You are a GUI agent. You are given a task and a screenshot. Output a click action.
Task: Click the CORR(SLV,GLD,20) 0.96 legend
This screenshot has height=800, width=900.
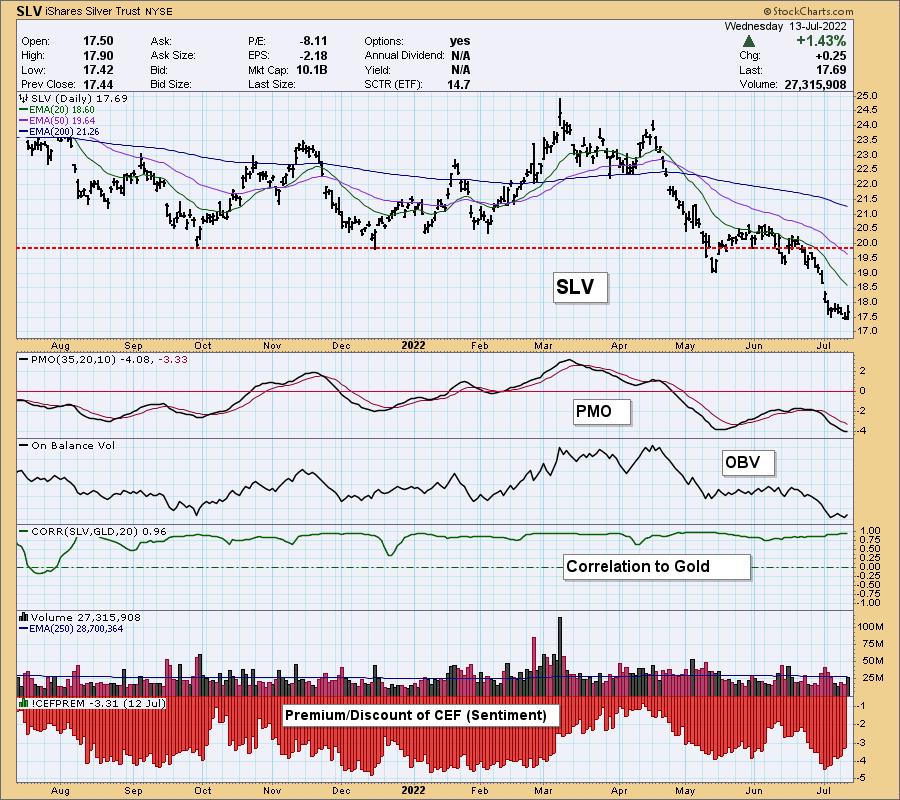(93, 531)
